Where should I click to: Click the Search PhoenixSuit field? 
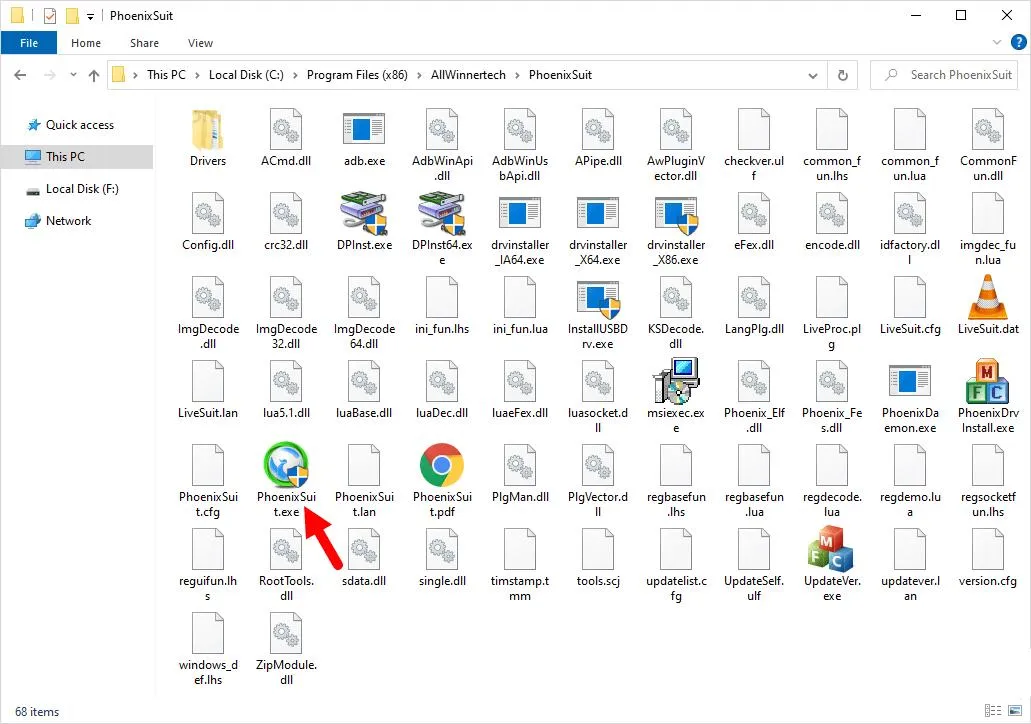(x=944, y=75)
